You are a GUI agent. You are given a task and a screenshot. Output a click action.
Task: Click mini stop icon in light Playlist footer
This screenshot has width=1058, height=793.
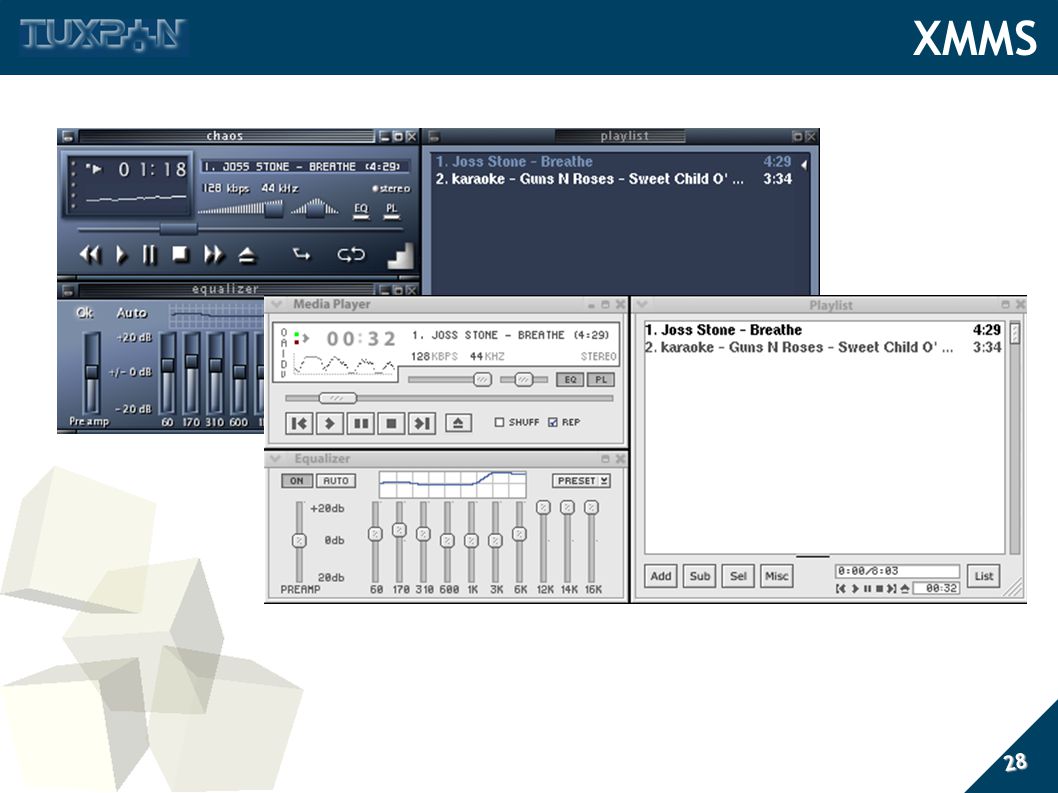click(879, 589)
